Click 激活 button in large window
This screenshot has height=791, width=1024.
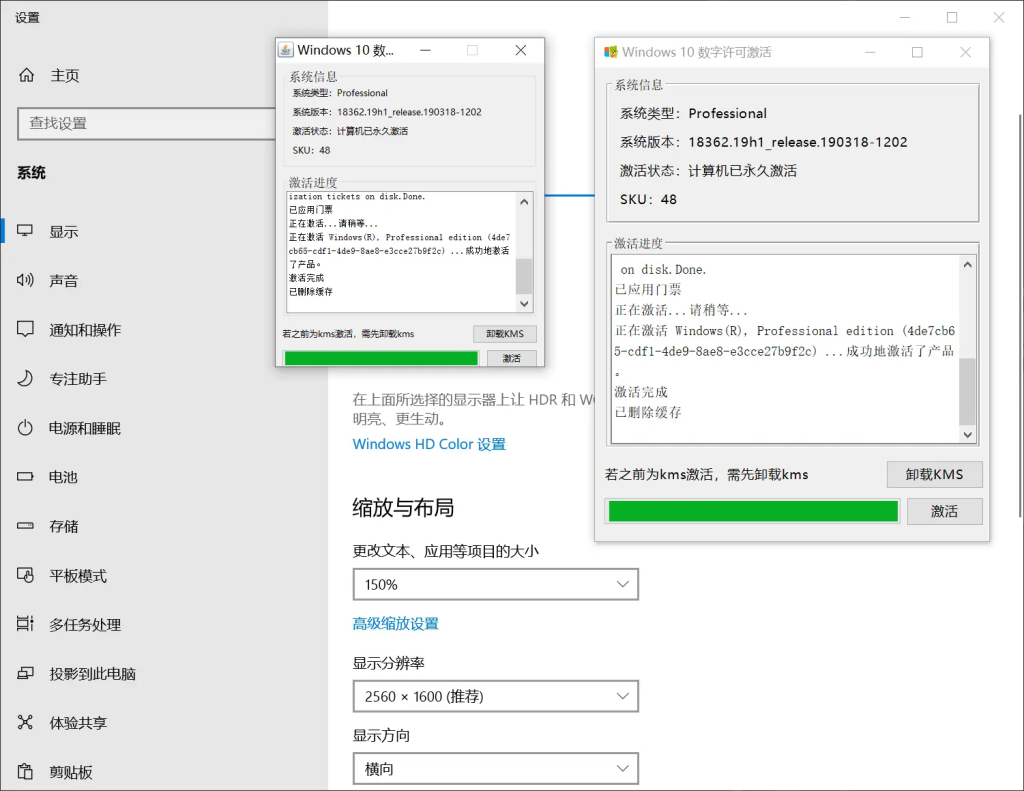[944, 511]
